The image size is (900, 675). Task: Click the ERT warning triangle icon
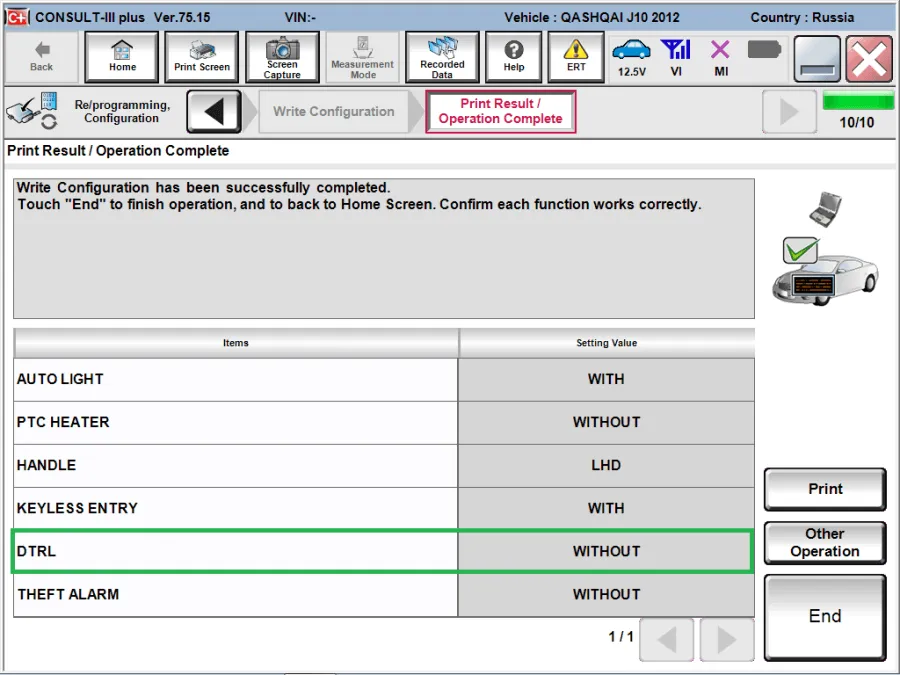(x=576, y=57)
